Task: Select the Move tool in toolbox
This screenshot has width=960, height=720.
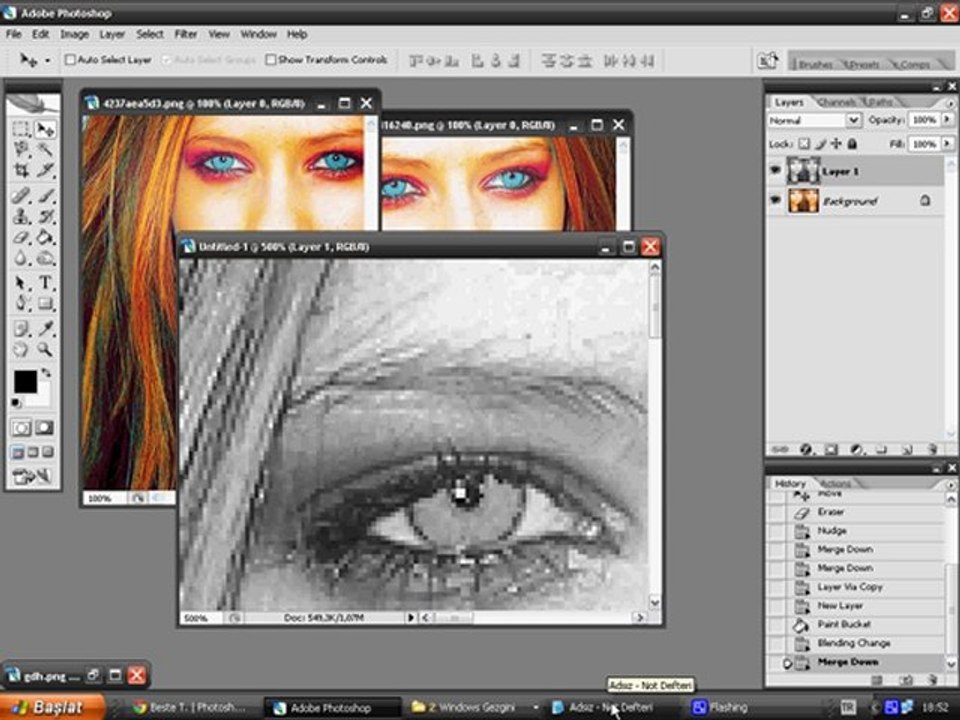Action: point(45,129)
